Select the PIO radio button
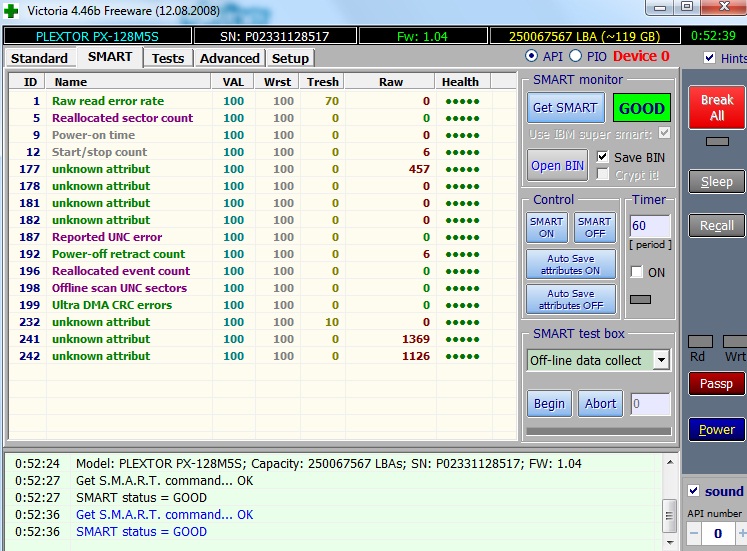 point(575,56)
